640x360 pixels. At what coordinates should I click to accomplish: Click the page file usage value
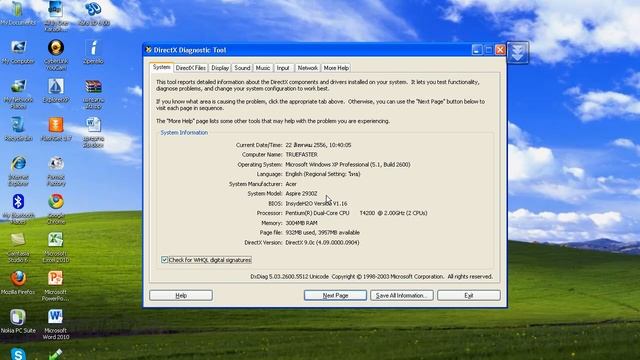(x=322, y=233)
